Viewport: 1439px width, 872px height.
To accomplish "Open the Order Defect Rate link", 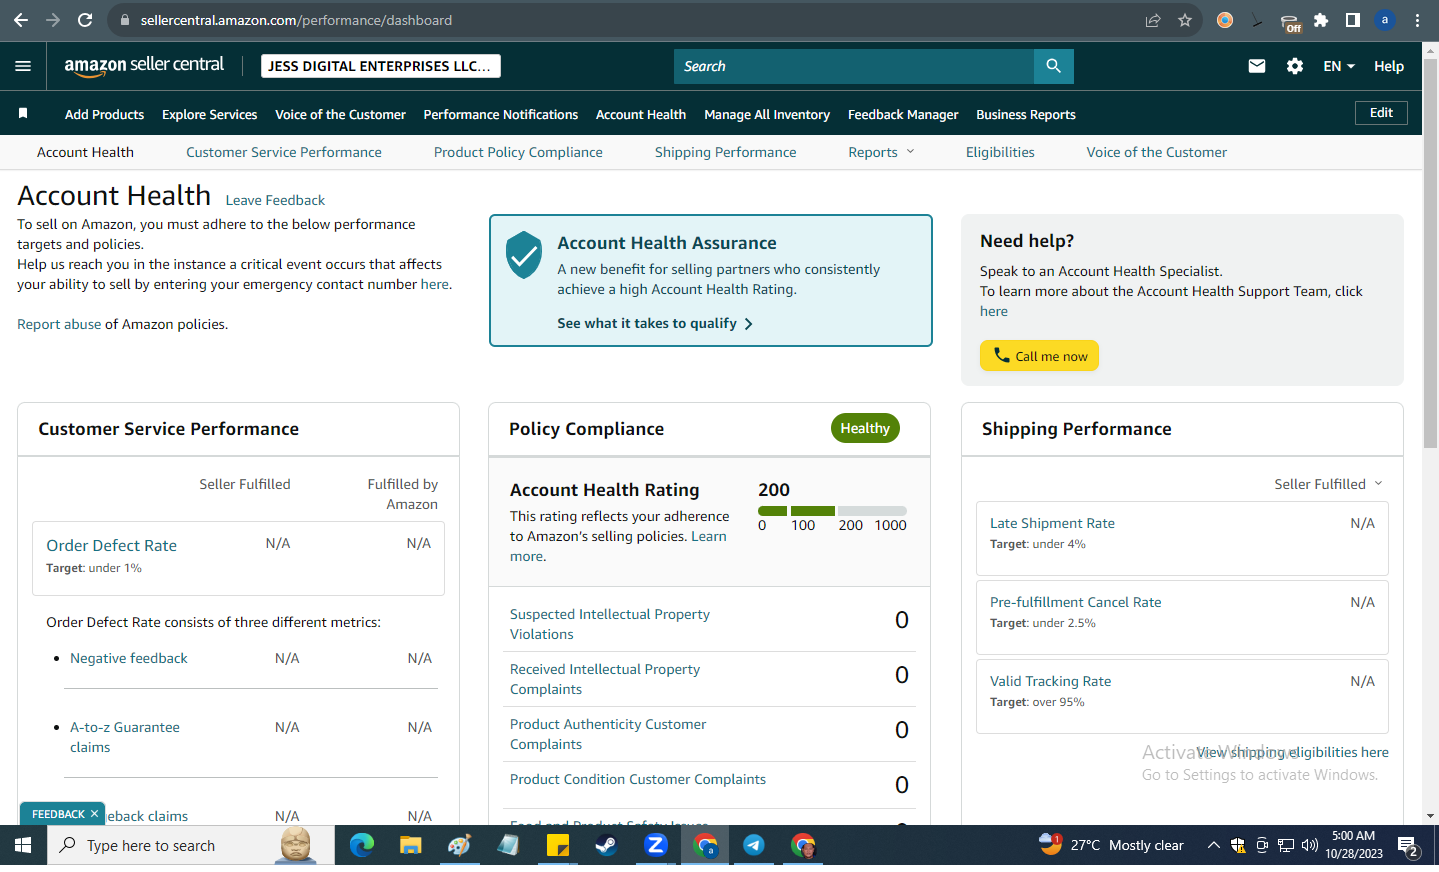I will [111, 545].
